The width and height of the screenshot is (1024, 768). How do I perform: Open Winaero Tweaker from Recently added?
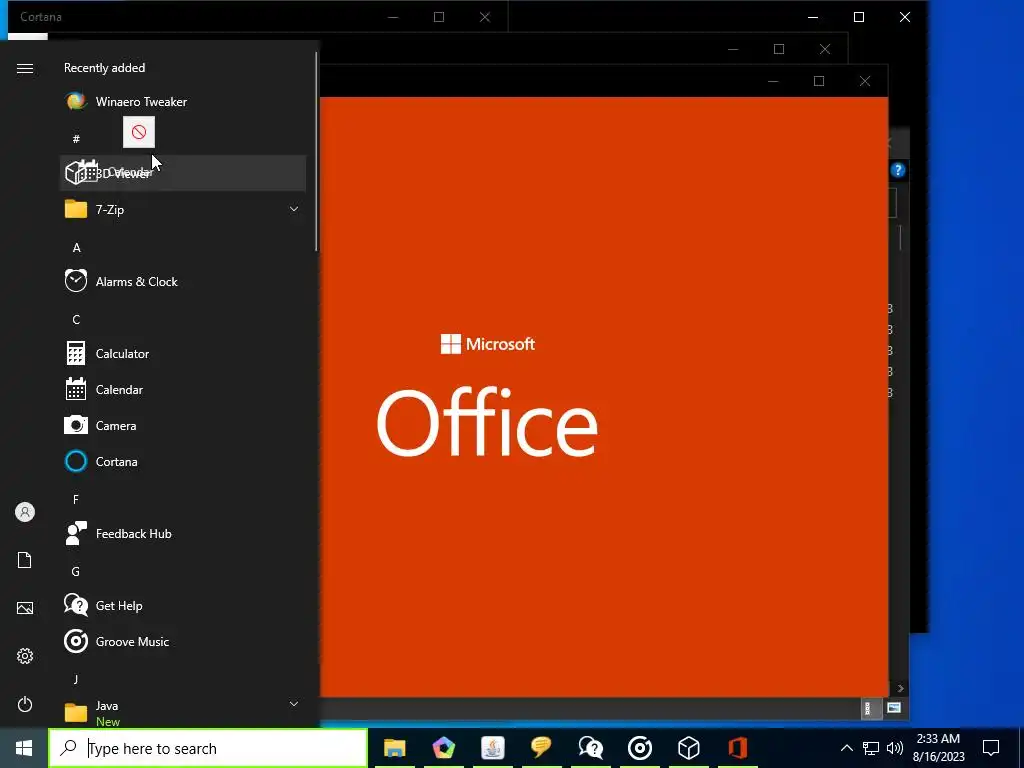point(183,102)
